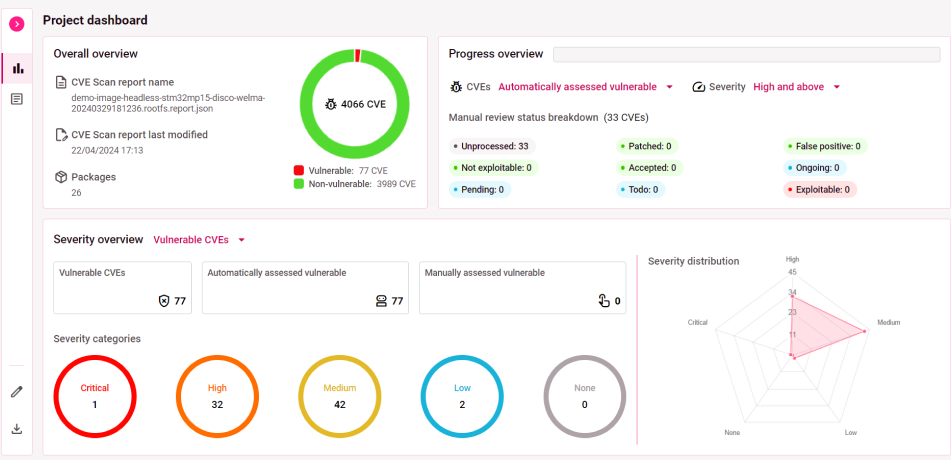Click the green Non-vulnerable legend swatch

[x=298, y=184]
